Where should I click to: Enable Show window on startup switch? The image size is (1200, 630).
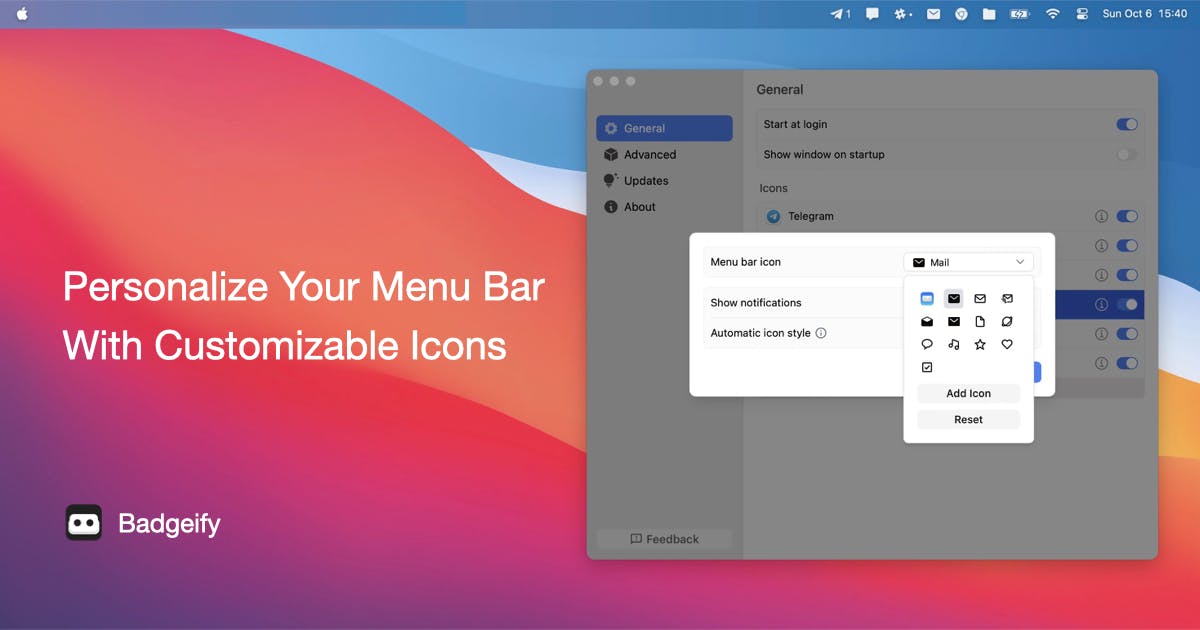tap(1127, 154)
